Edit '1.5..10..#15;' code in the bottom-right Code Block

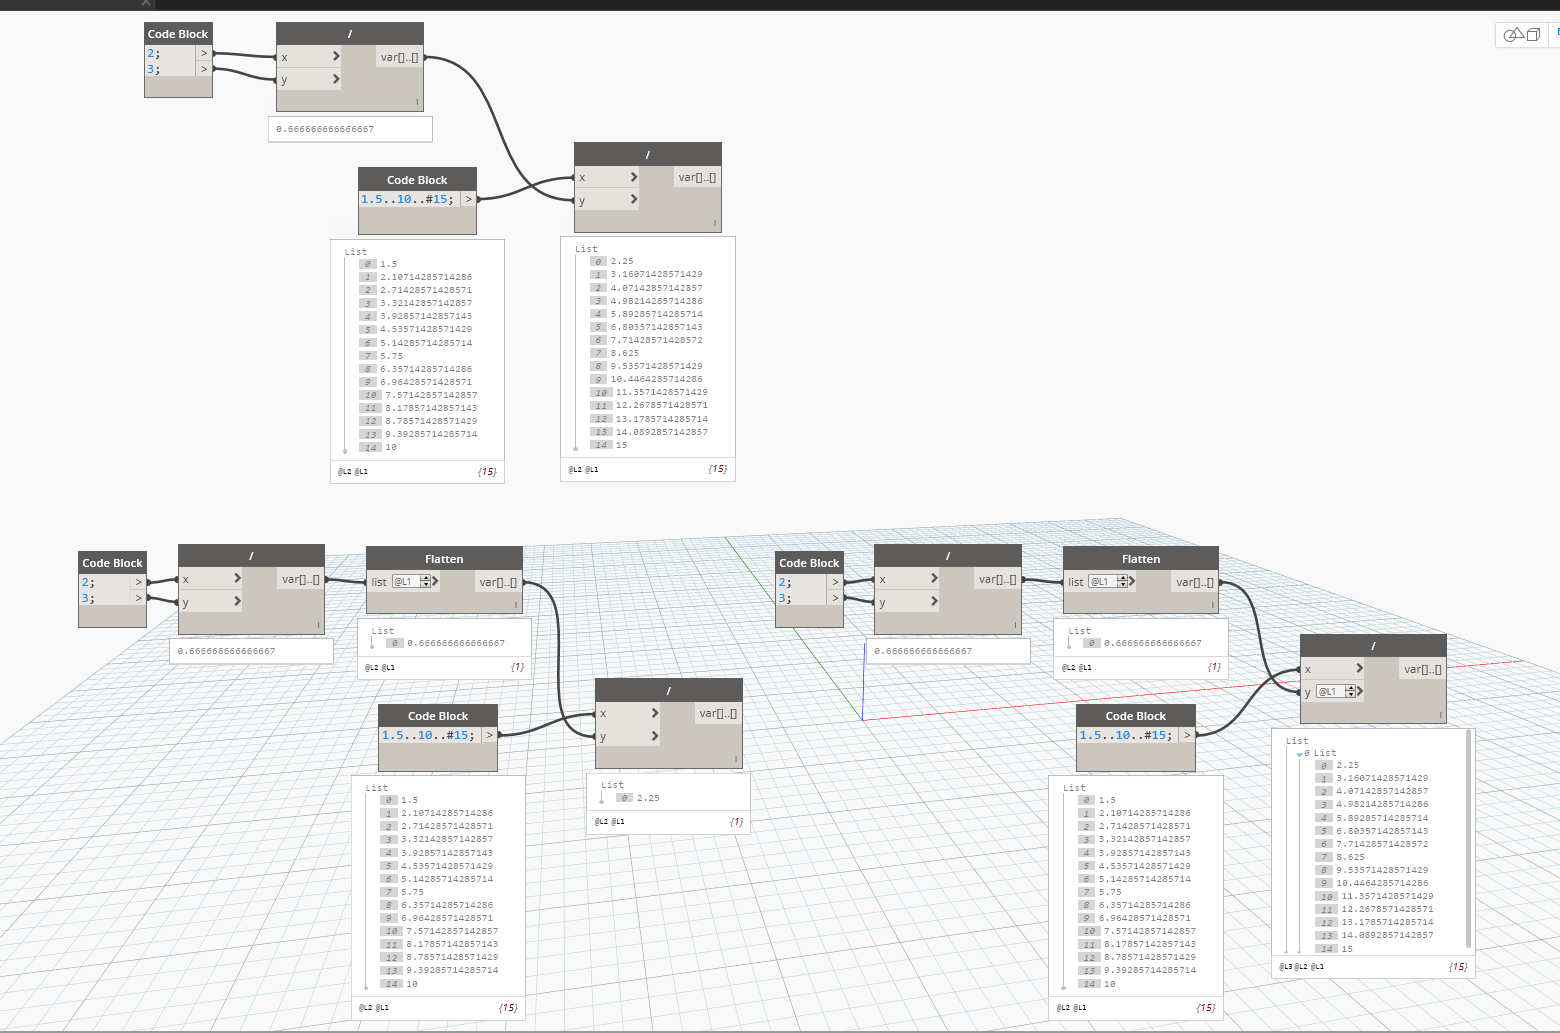(1126, 735)
